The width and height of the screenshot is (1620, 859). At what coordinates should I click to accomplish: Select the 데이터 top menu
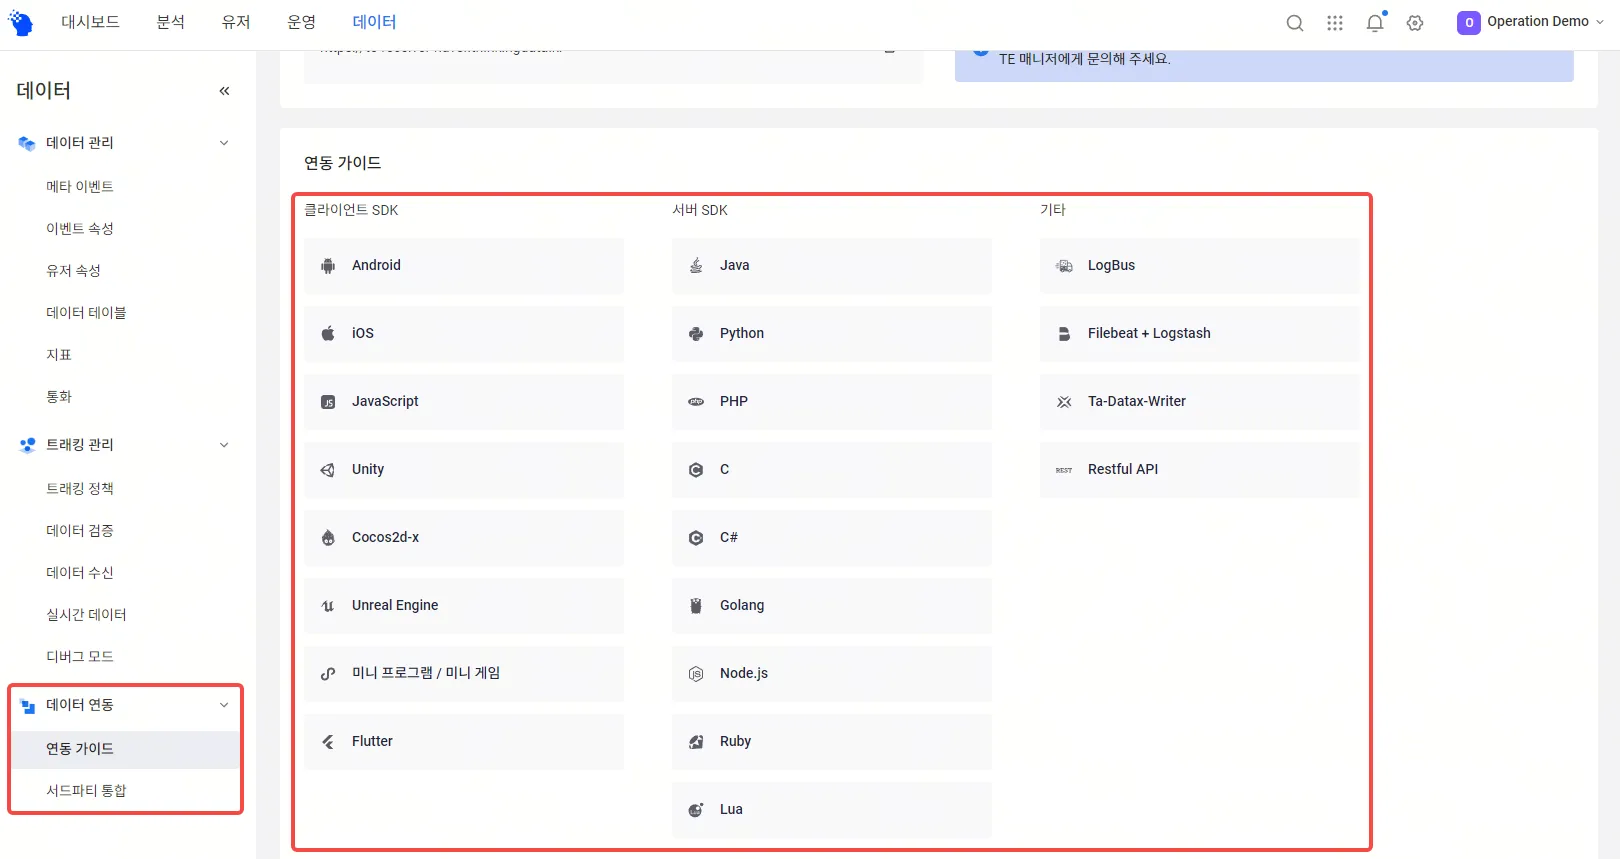[x=374, y=22]
